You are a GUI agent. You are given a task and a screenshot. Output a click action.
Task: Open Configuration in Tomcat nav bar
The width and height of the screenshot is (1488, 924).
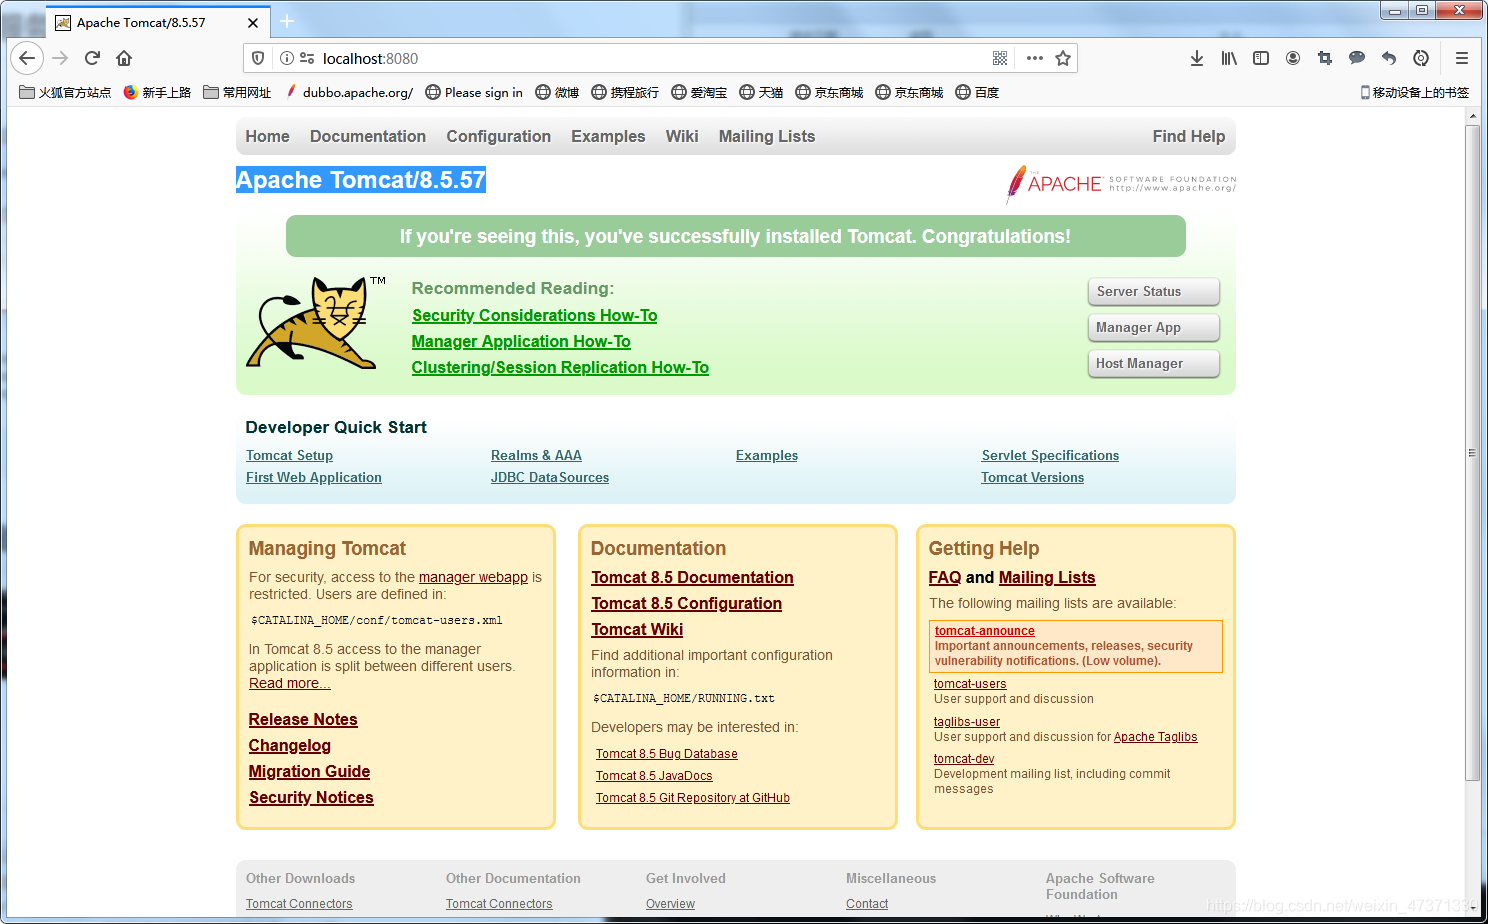pyautogui.click(x=498, y=136)
